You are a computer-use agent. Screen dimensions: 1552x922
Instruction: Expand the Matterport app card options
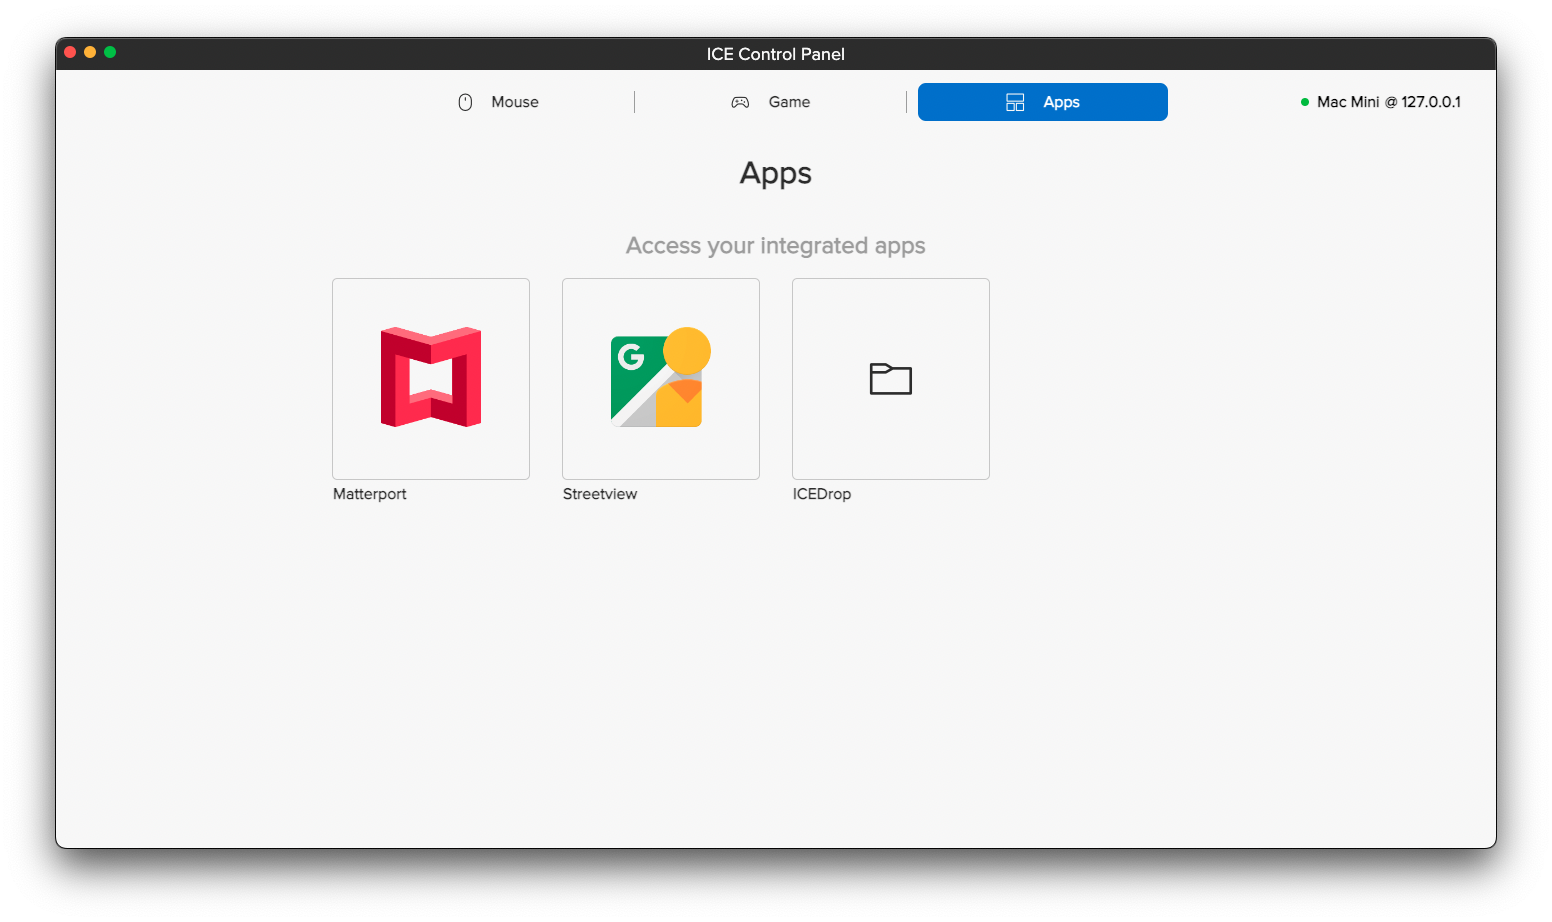point(430,379)
